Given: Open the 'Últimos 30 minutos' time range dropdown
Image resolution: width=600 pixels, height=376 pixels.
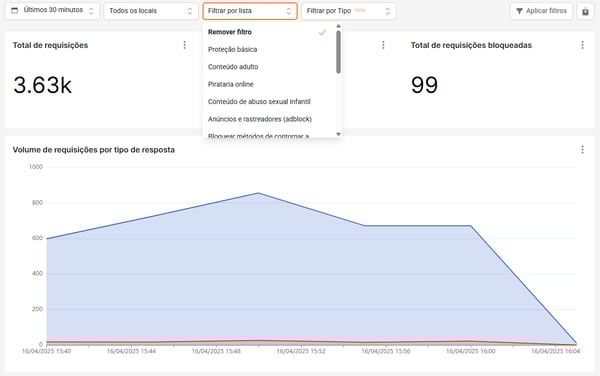Looking at the screenshot, I should [52, 11].
